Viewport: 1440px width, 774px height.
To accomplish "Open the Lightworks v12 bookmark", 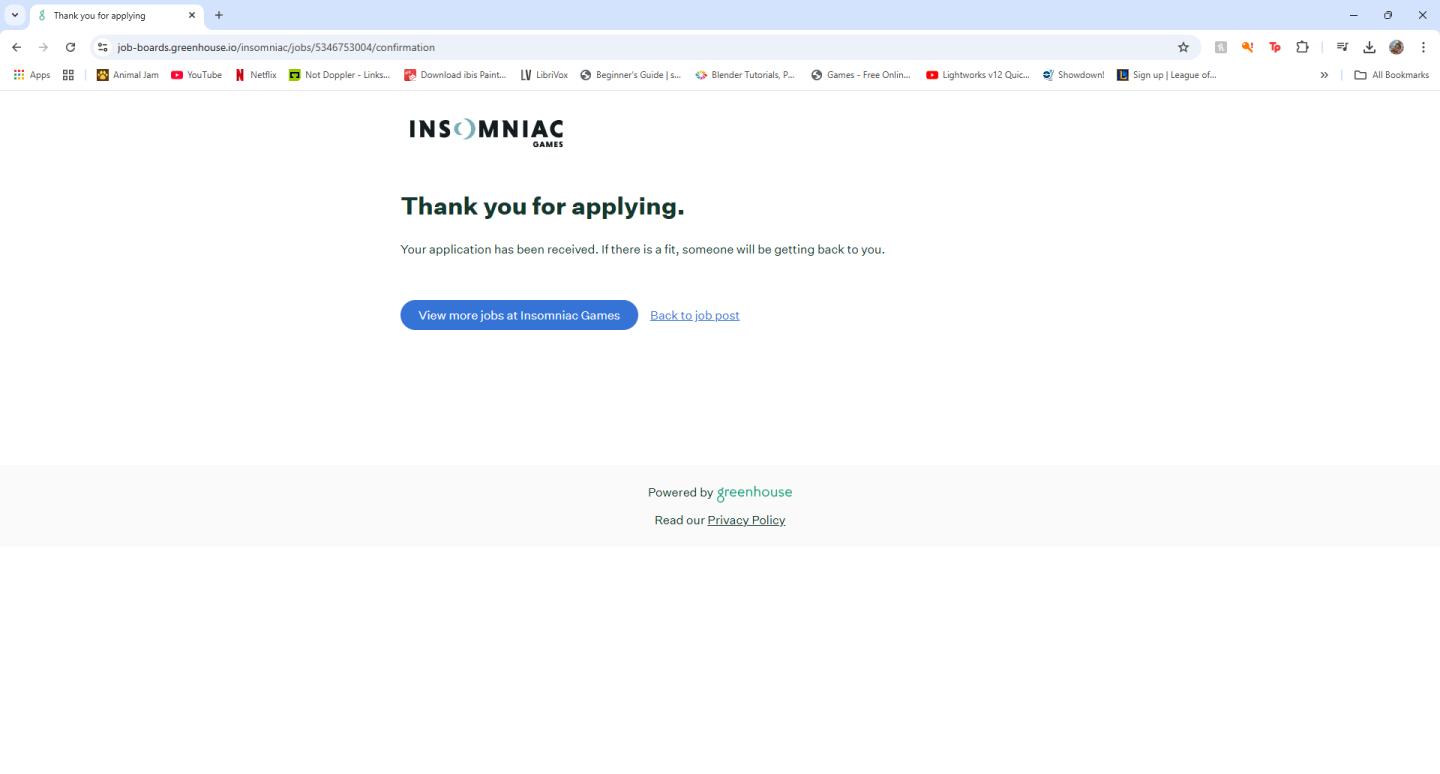I will (978, 75).
